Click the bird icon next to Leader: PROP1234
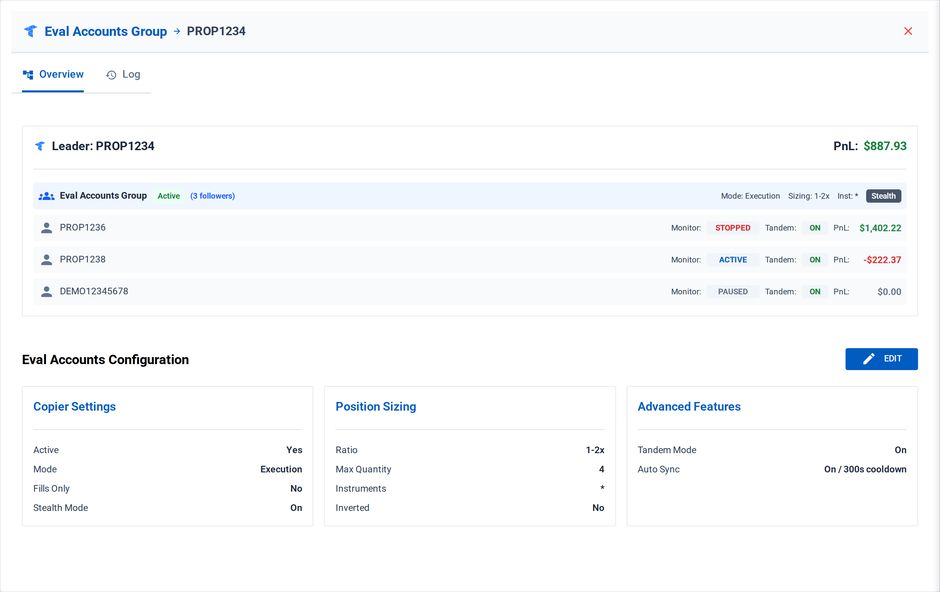 40,146
